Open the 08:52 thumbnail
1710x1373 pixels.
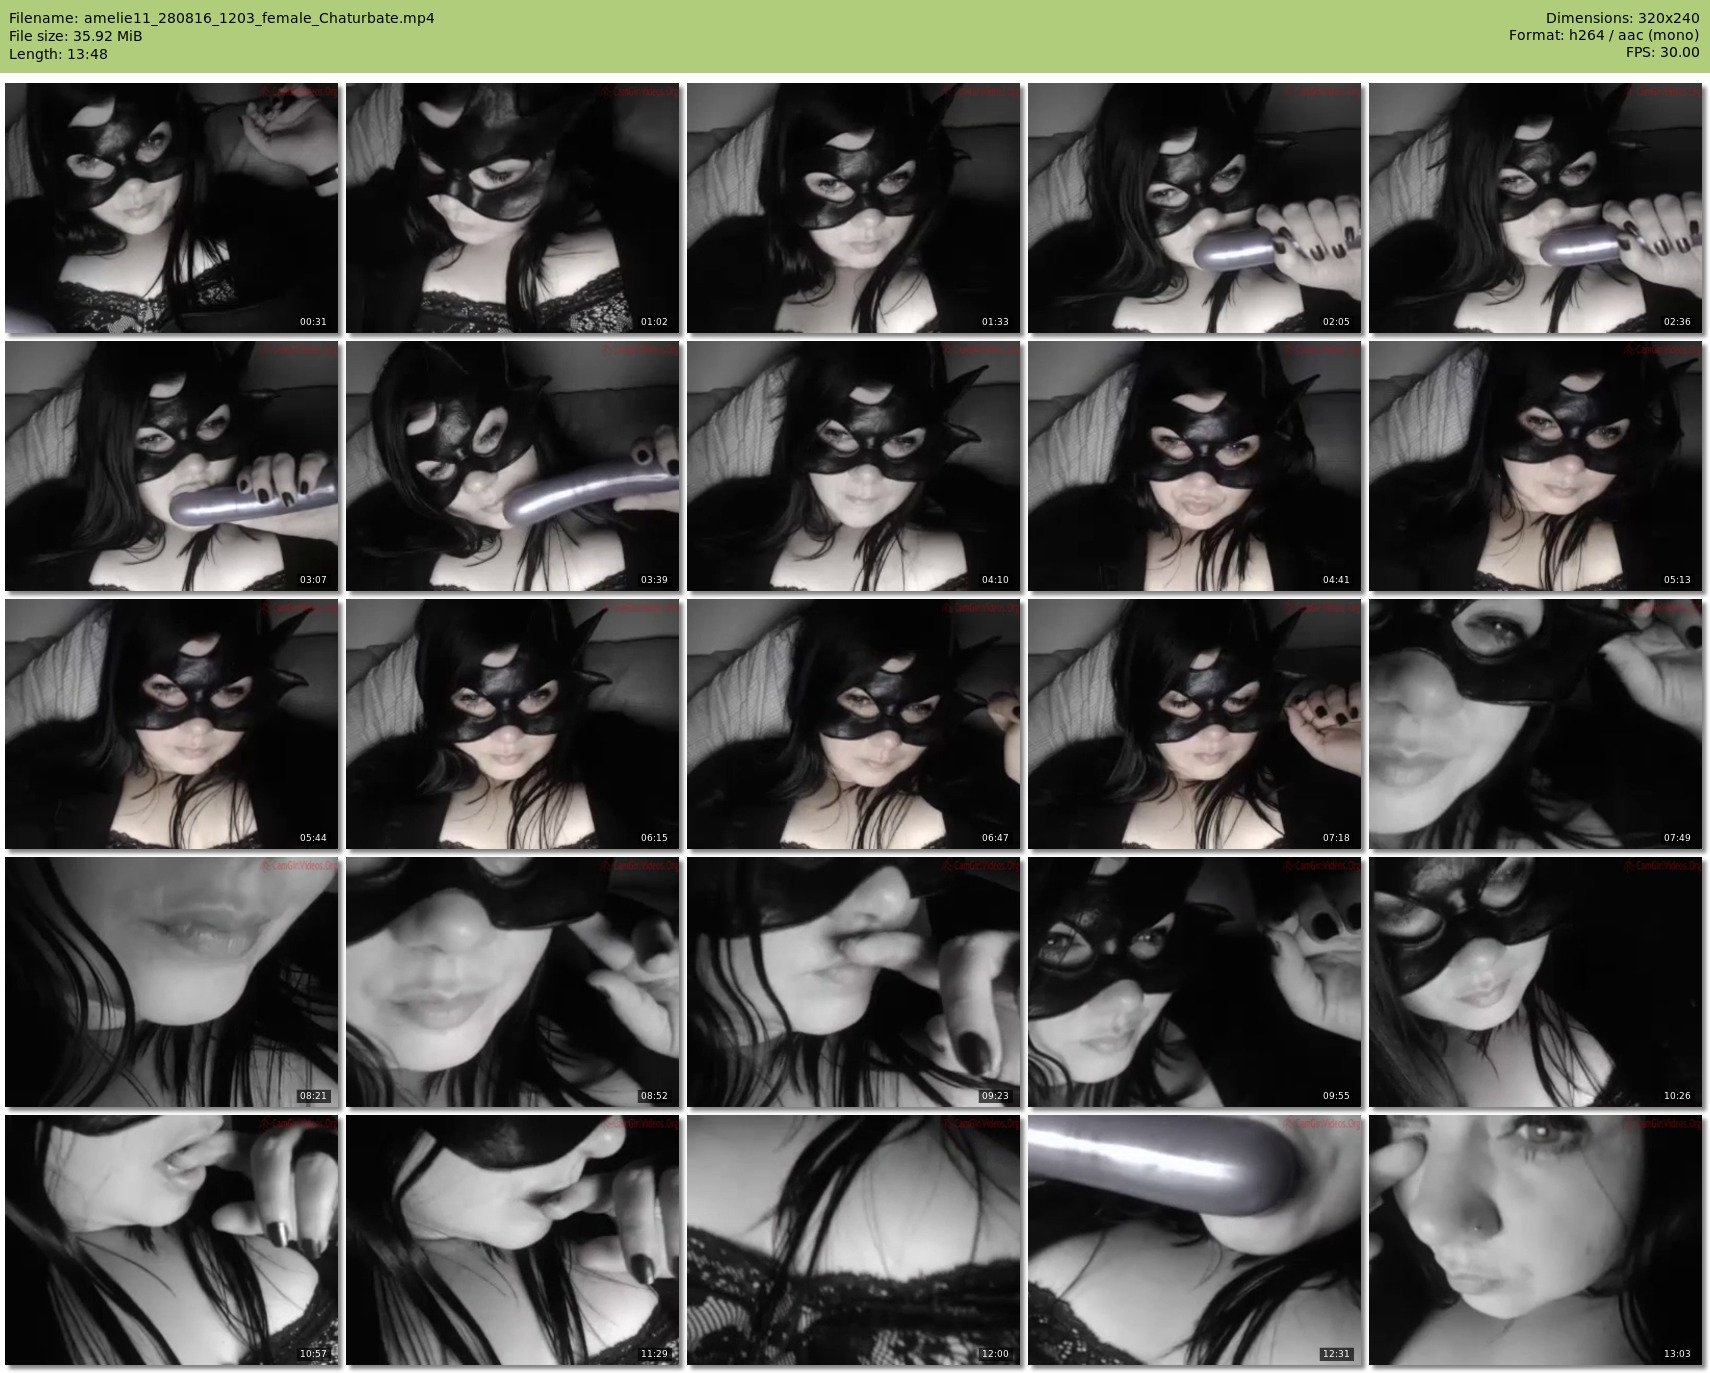tap(512, 982)
